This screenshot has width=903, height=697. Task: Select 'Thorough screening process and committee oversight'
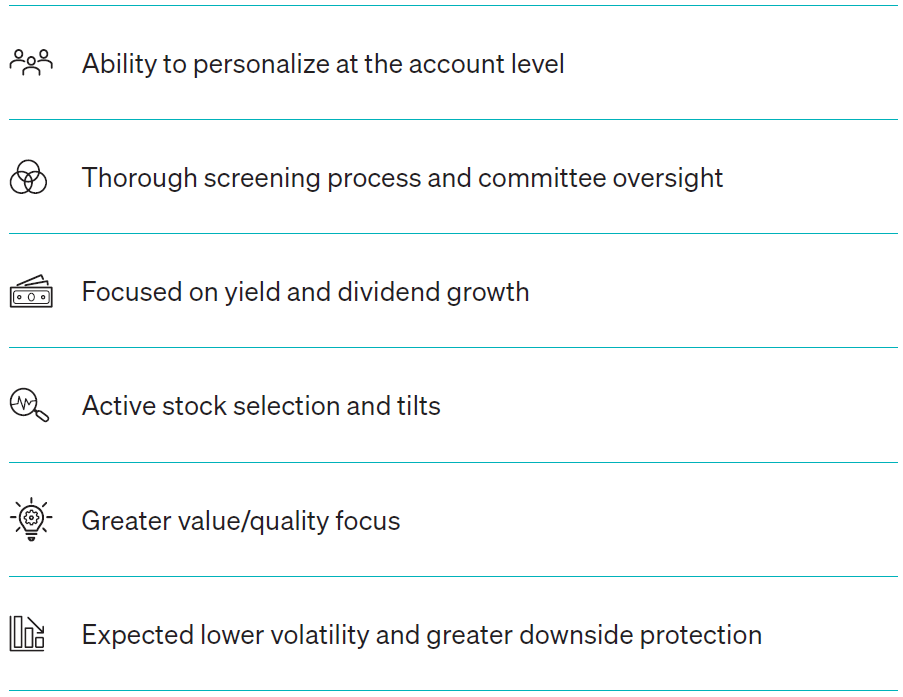pos(402,178)
